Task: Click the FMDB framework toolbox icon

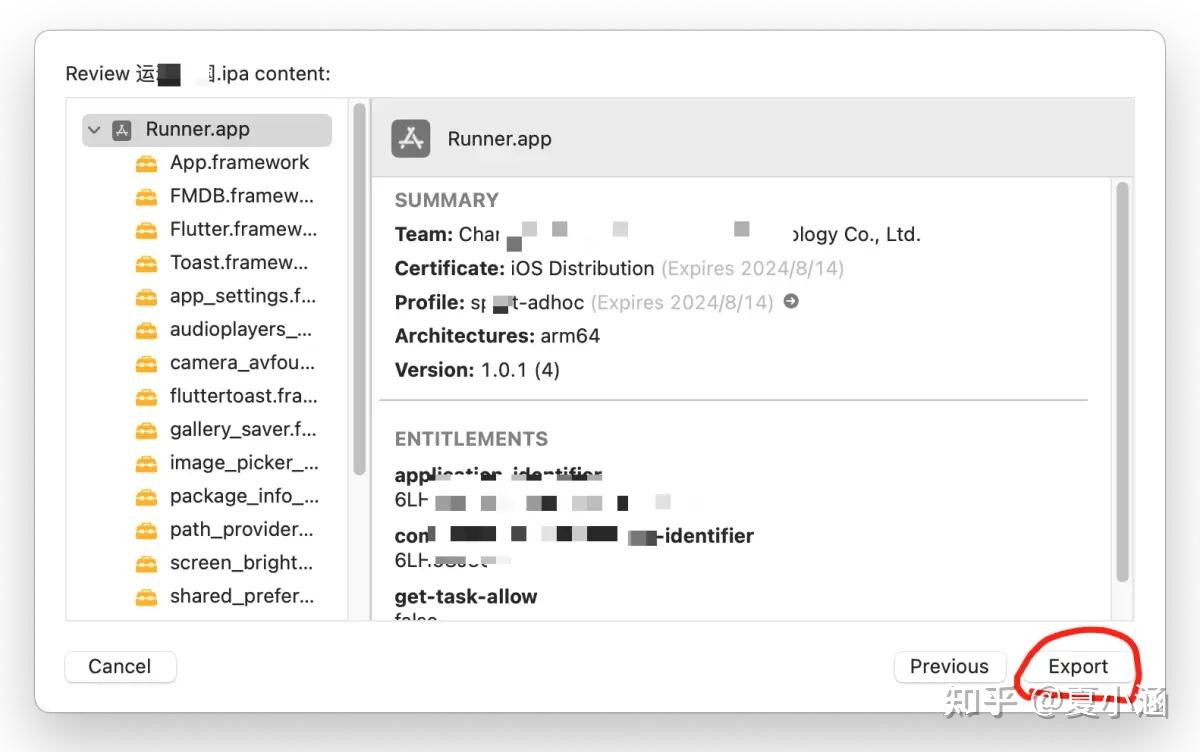Action: click(x=147, y=196)
